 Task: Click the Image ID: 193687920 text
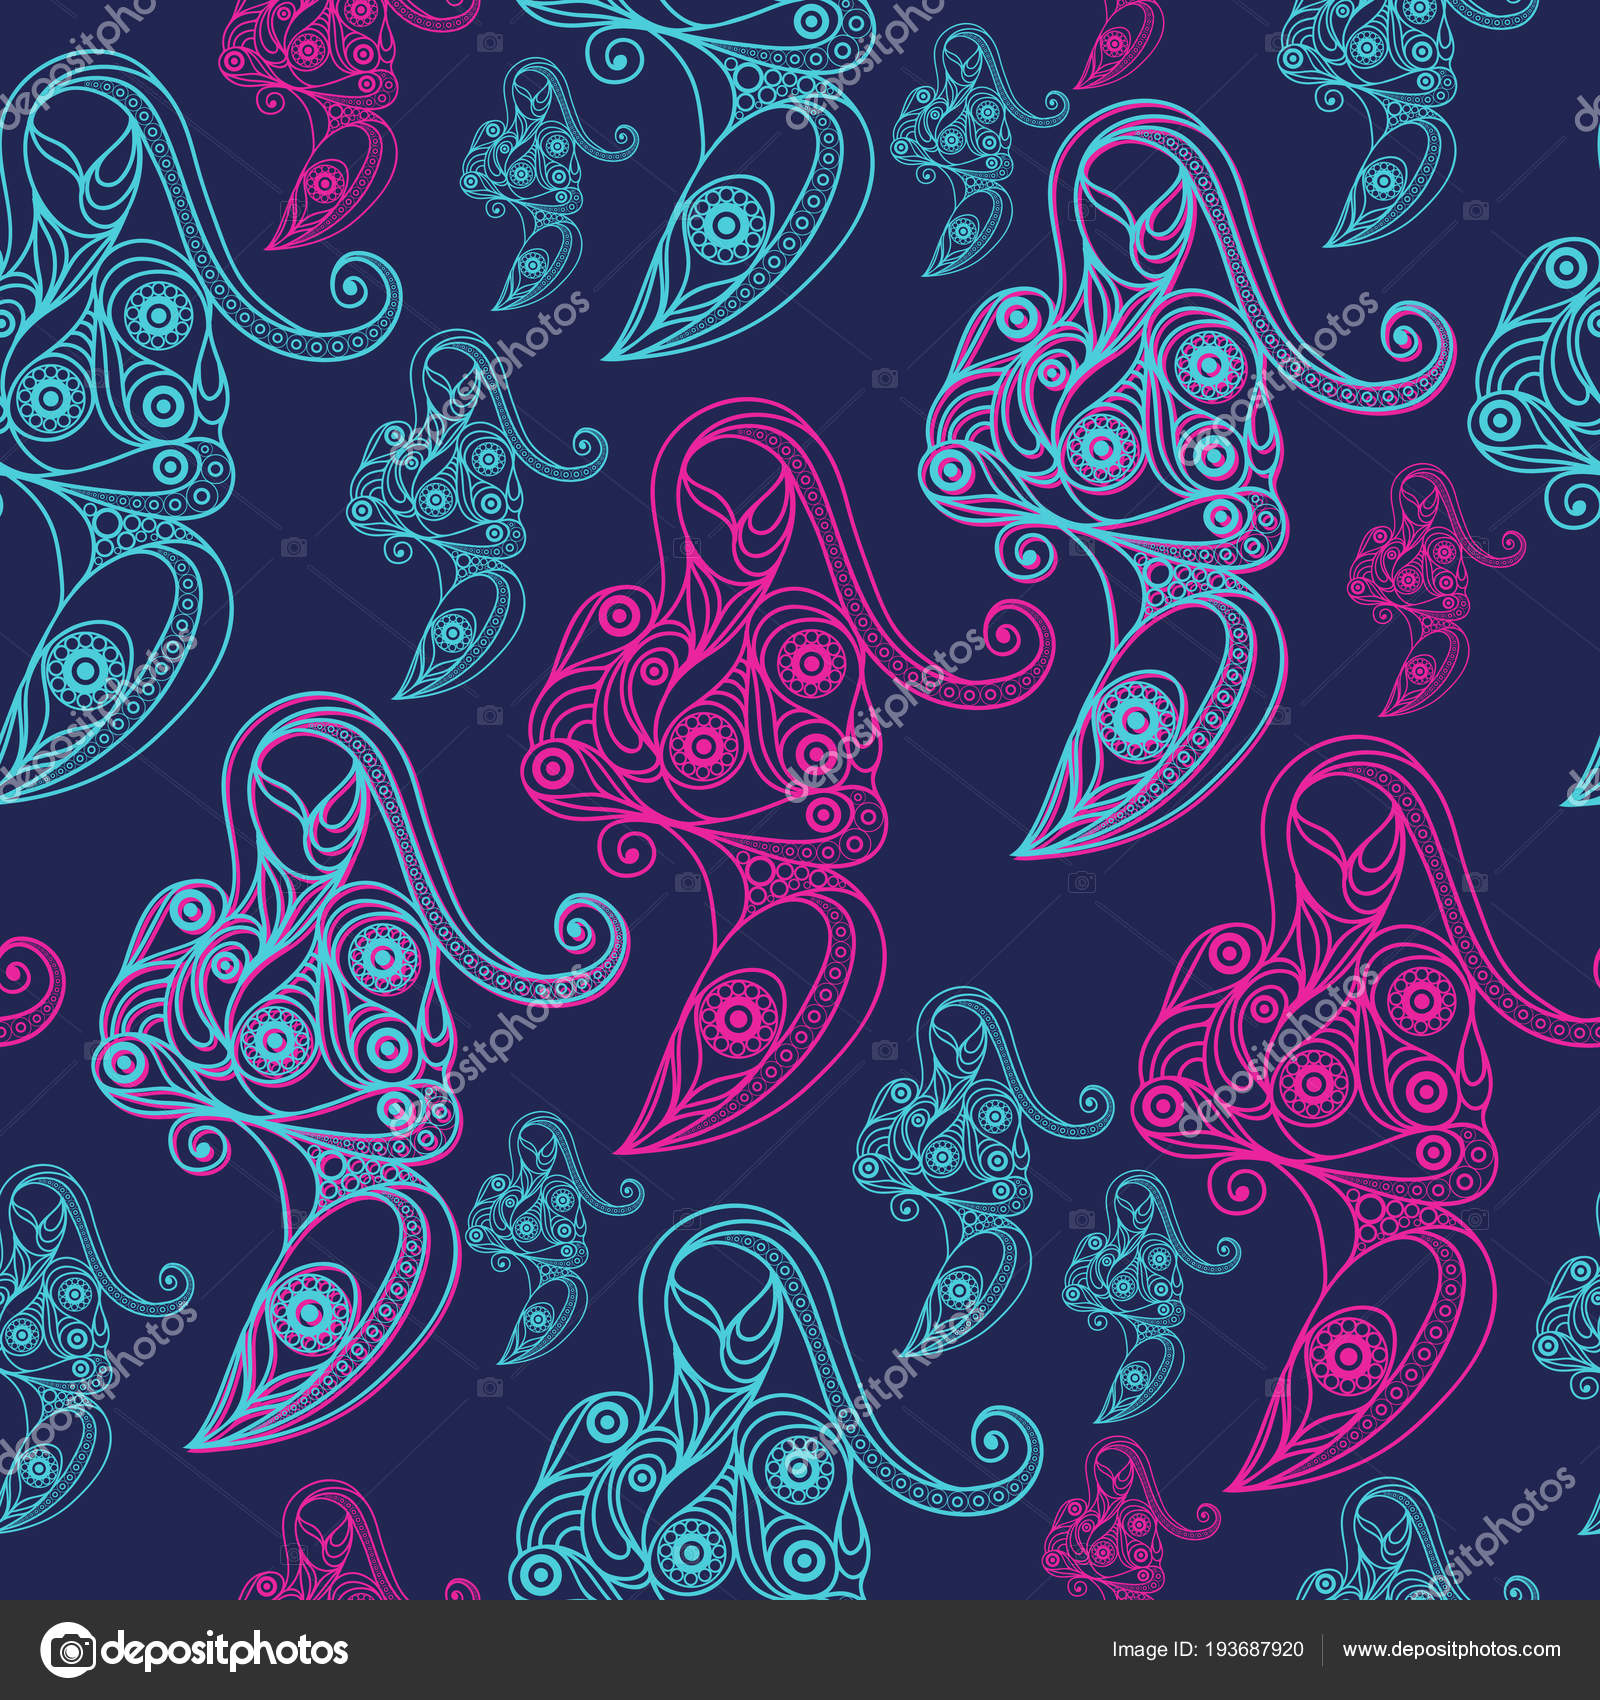[1208, 1650]
